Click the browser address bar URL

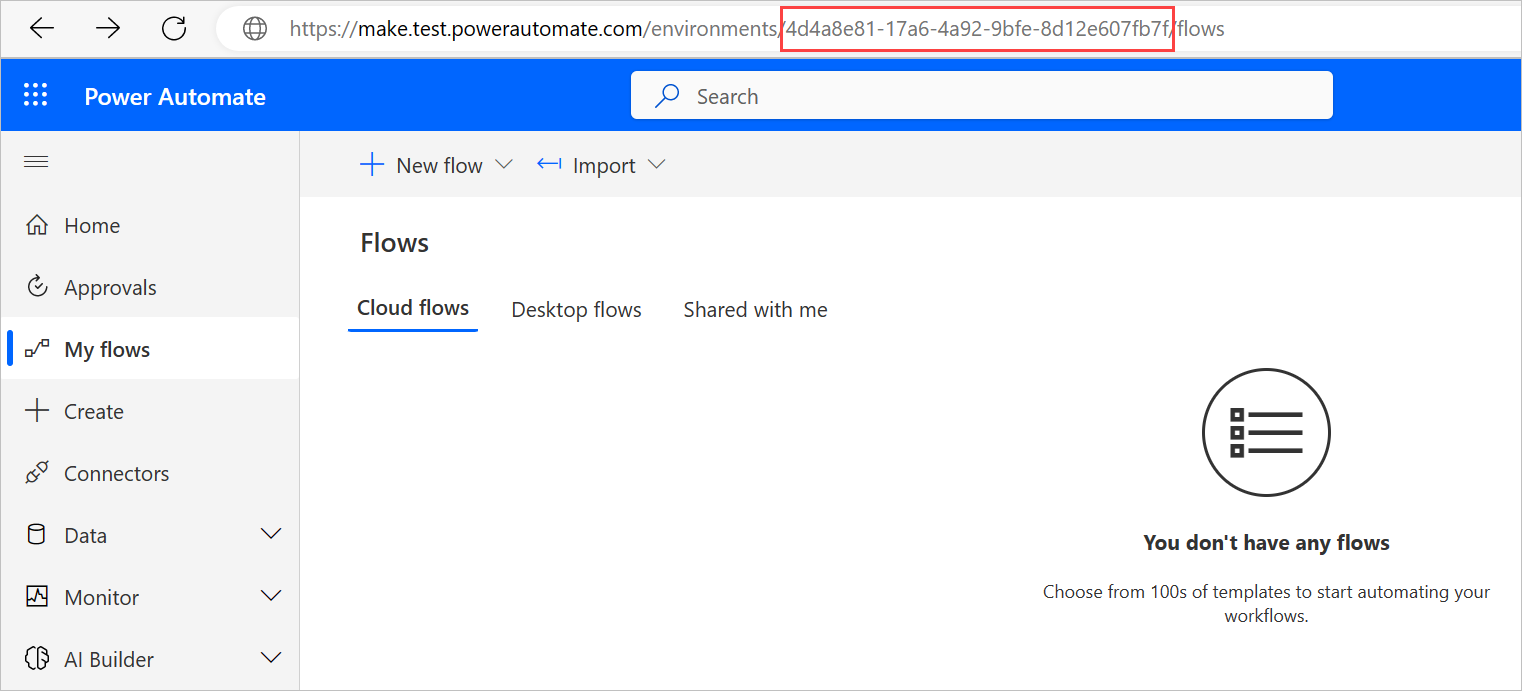(x=757, y=29)
